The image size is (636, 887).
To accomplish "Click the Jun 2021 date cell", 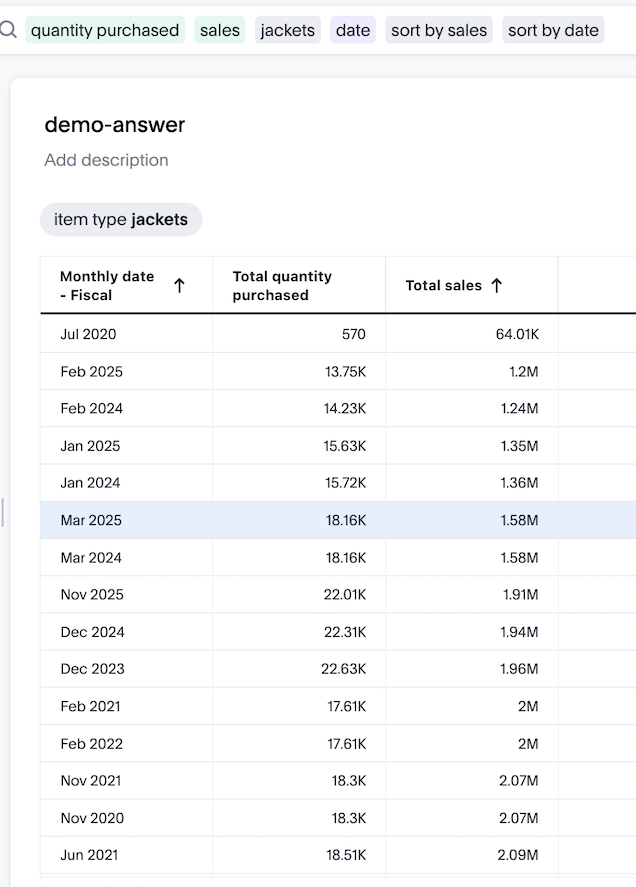I will pyautogui.click(x=90, y=855).
